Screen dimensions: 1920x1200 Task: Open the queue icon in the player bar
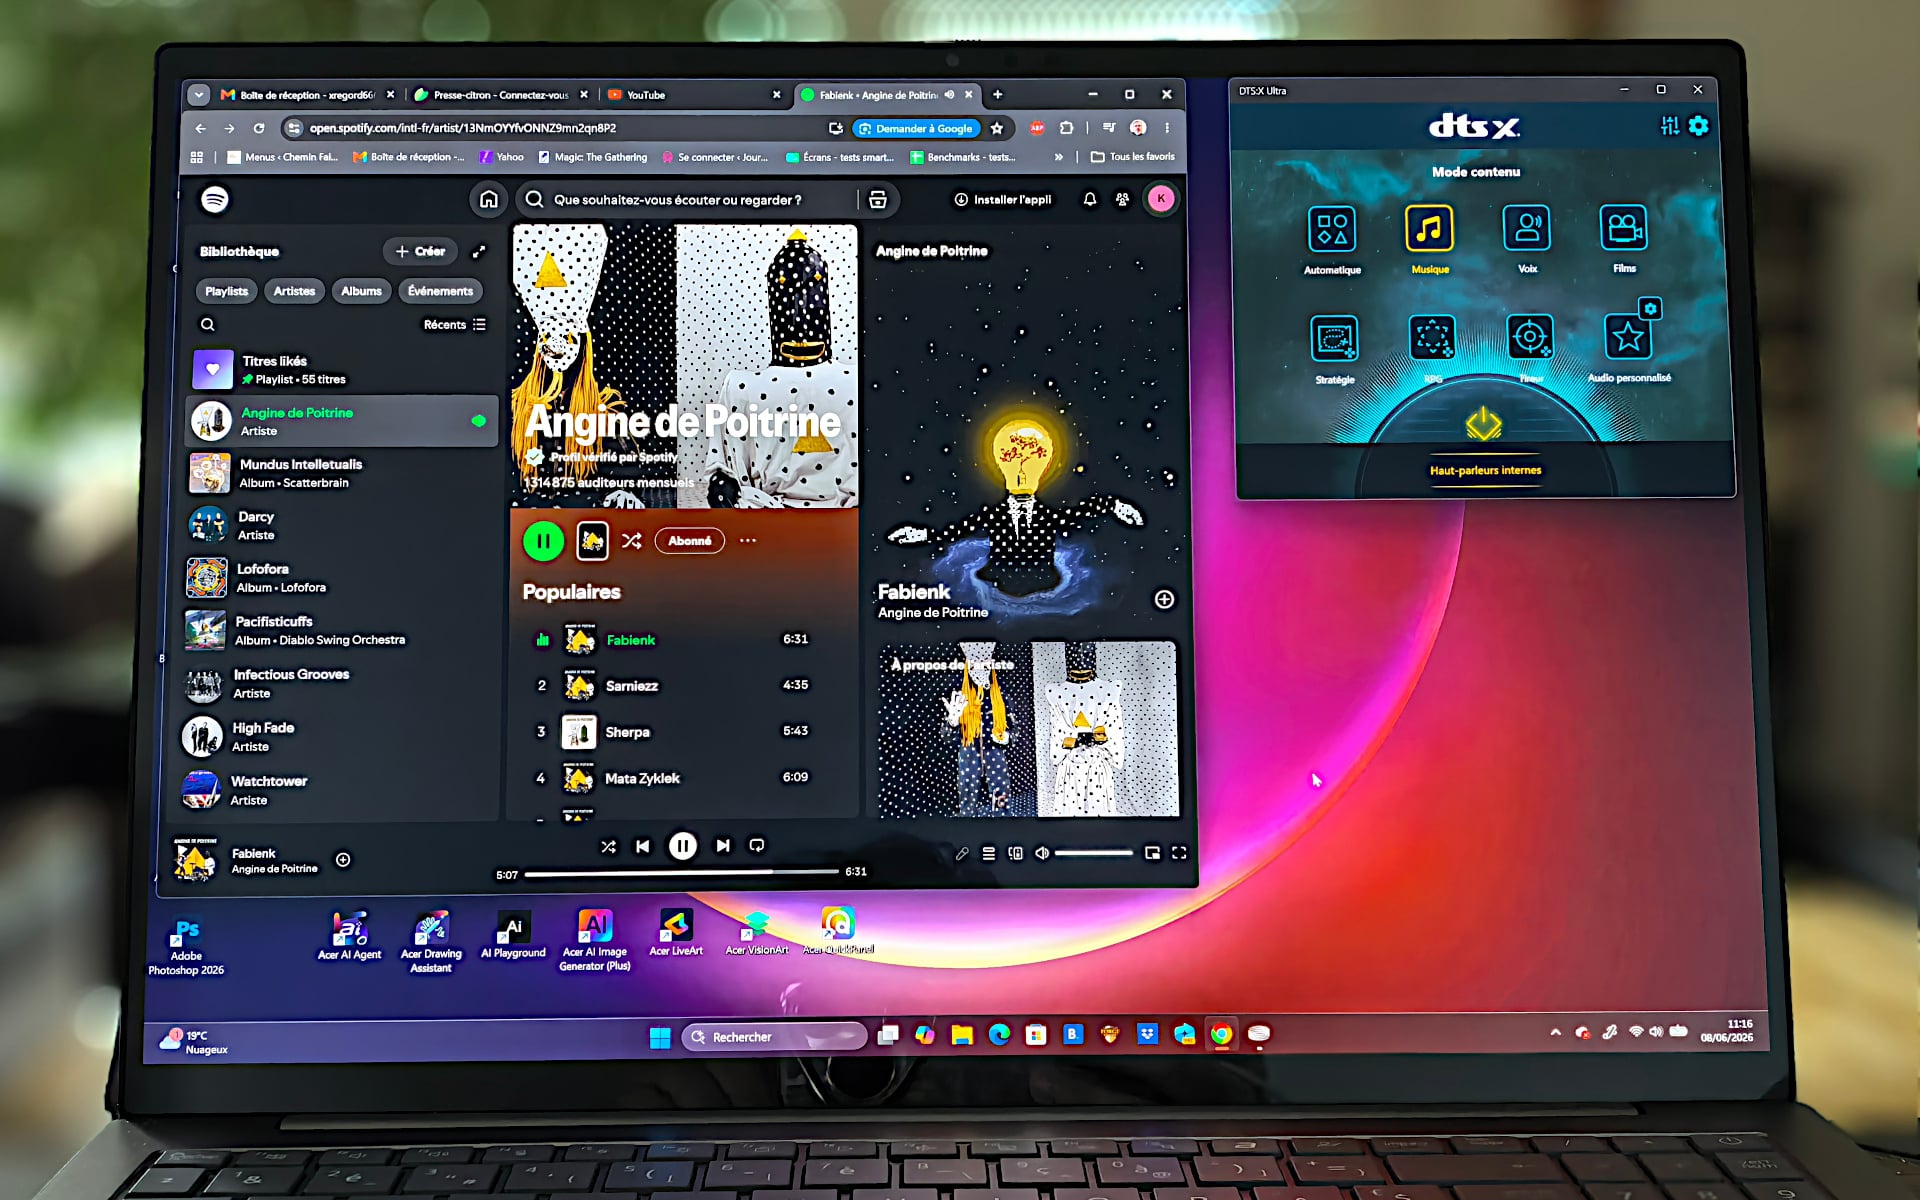point(988,853)
